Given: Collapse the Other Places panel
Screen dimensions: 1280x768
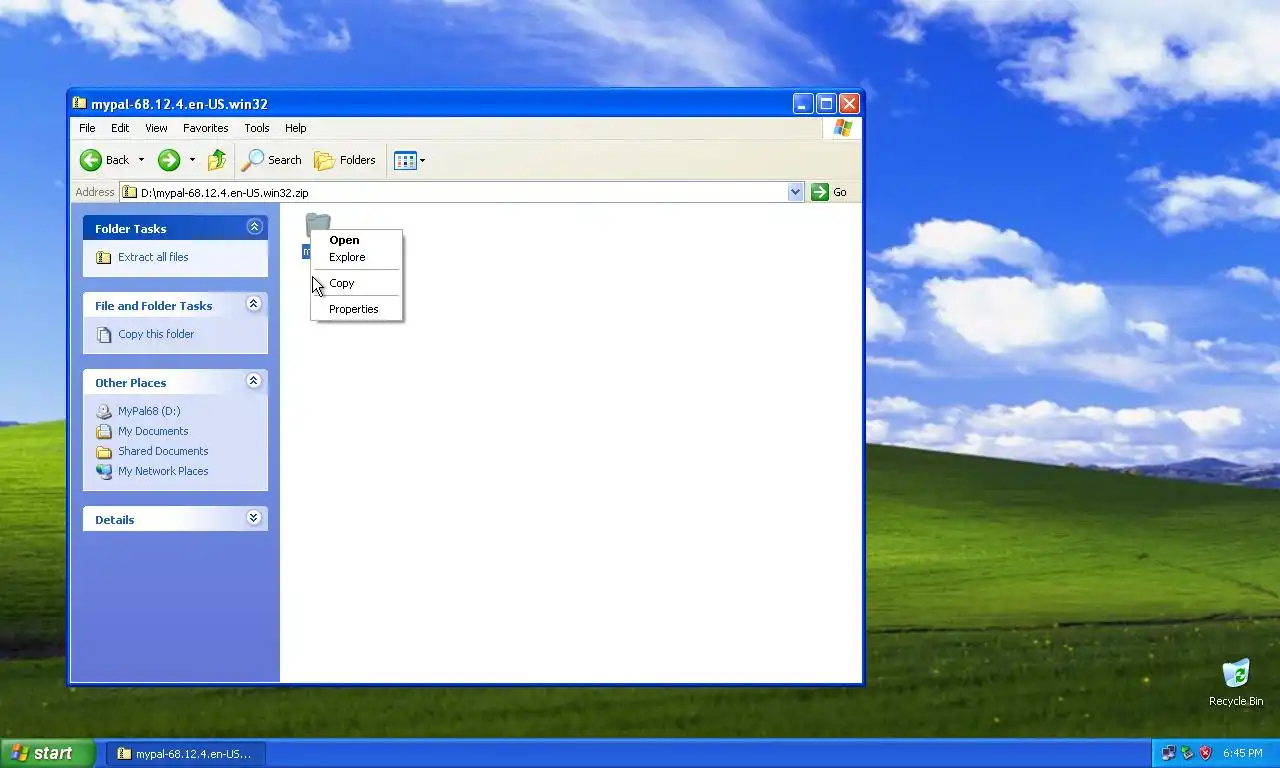Looking at the screenshot, I should pos(254,381).
